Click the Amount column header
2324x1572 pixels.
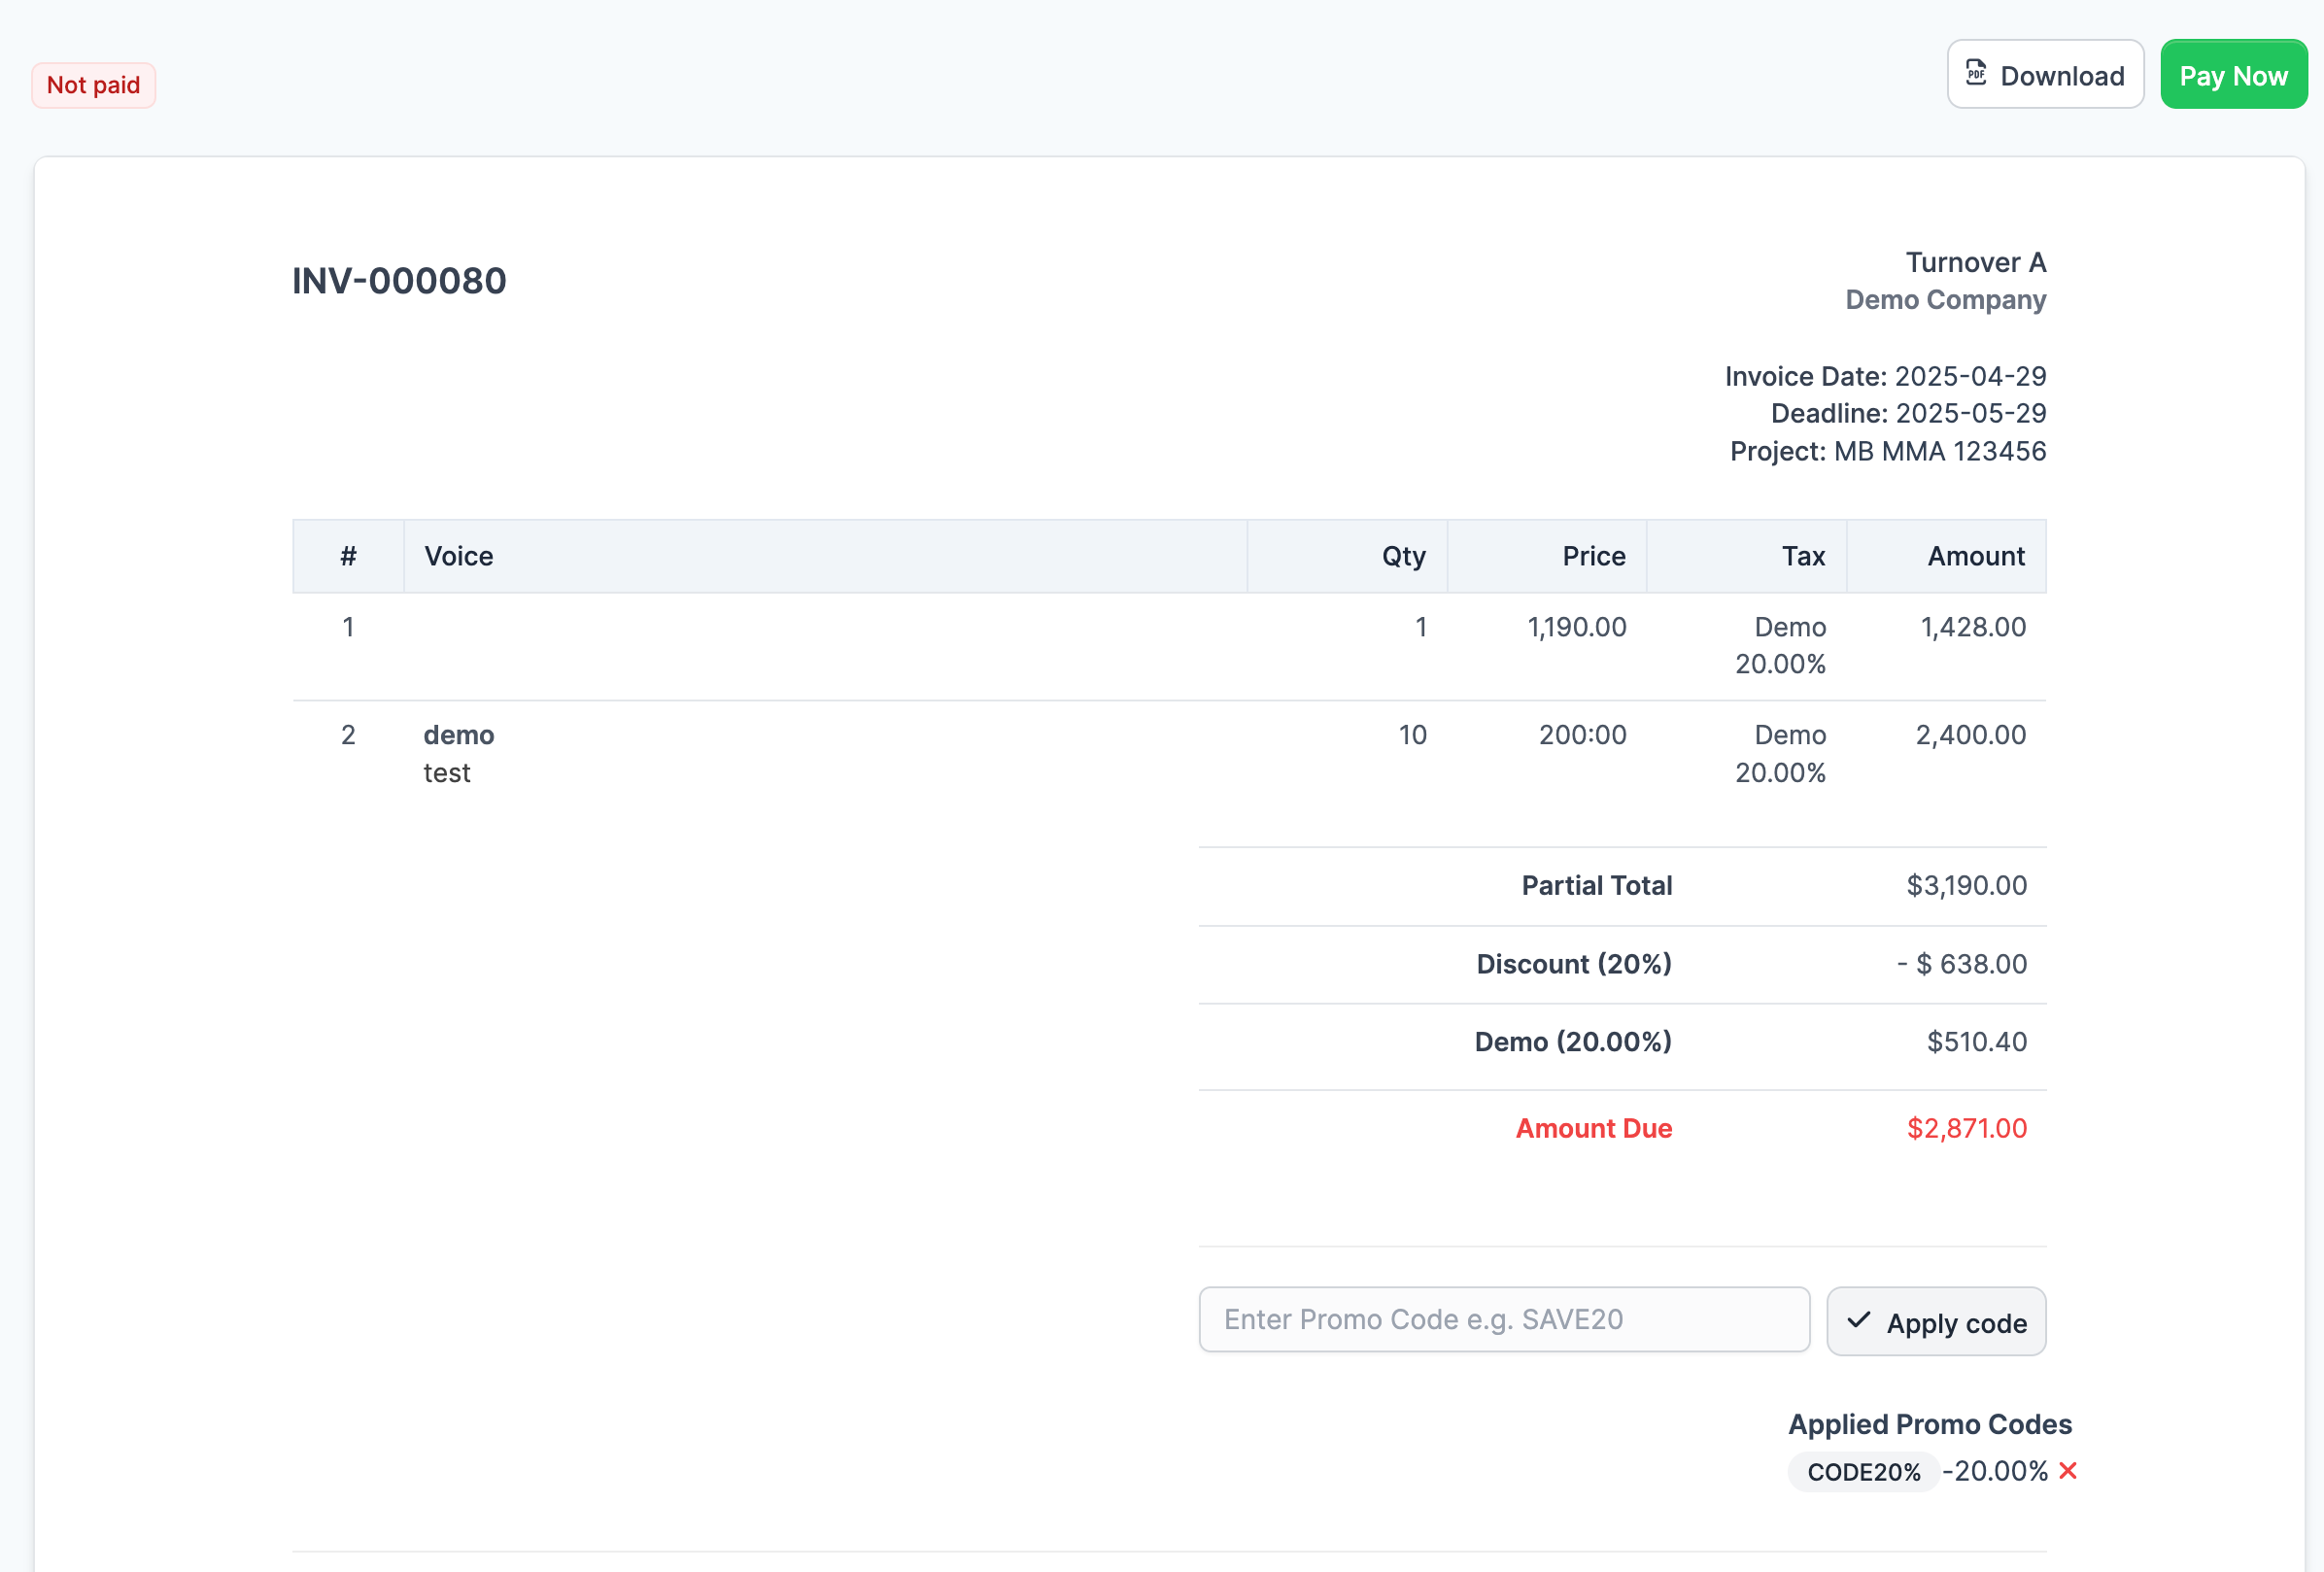click(x=1975, y=556)
